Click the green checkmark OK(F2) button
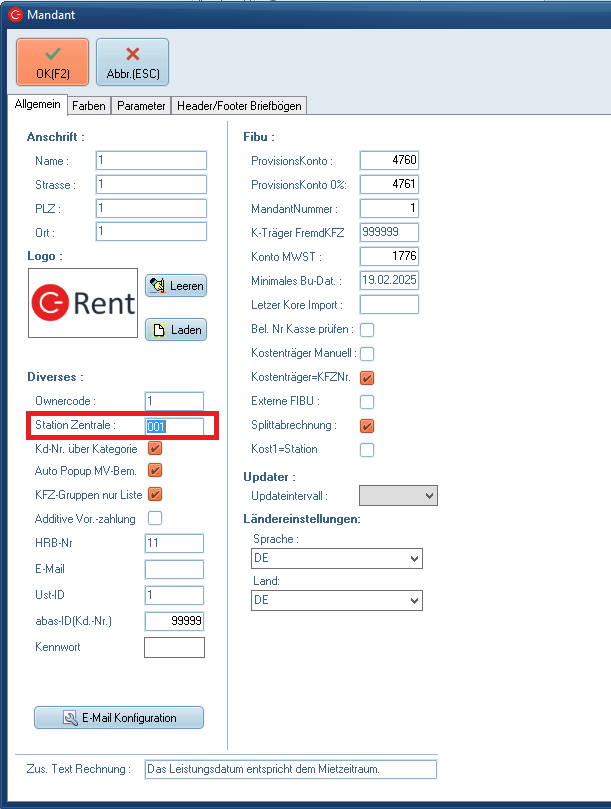The width and height of the screenshot is (611, 809). (x=53, y=63)
